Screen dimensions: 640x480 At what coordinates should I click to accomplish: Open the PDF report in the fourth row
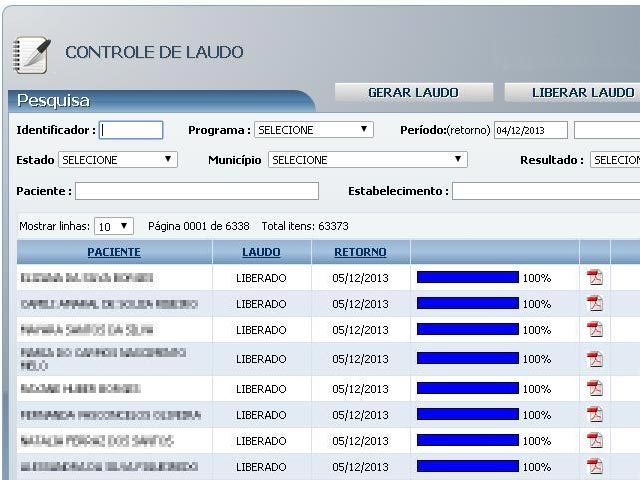pos(595,359)
